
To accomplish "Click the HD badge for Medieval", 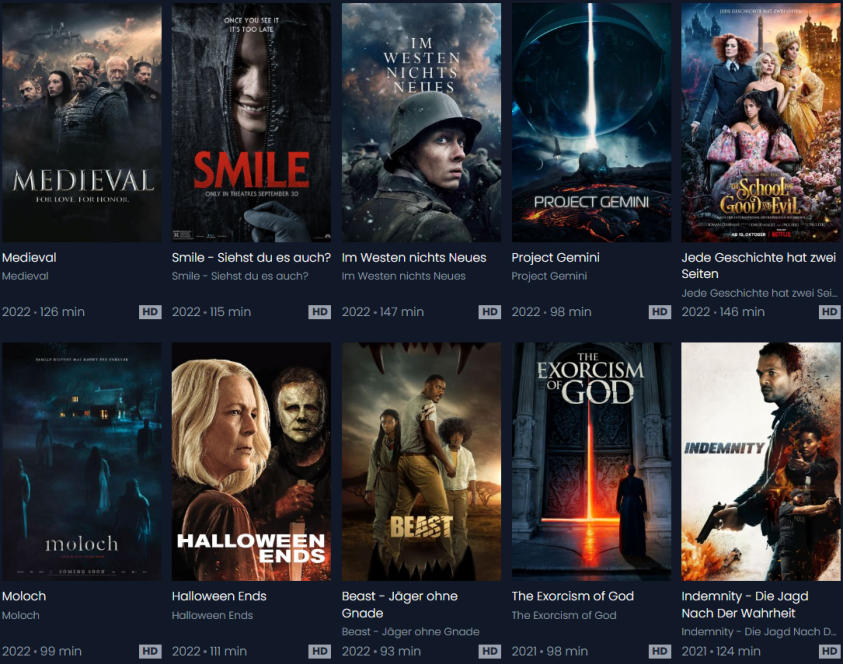I will [x=150, y=312].
